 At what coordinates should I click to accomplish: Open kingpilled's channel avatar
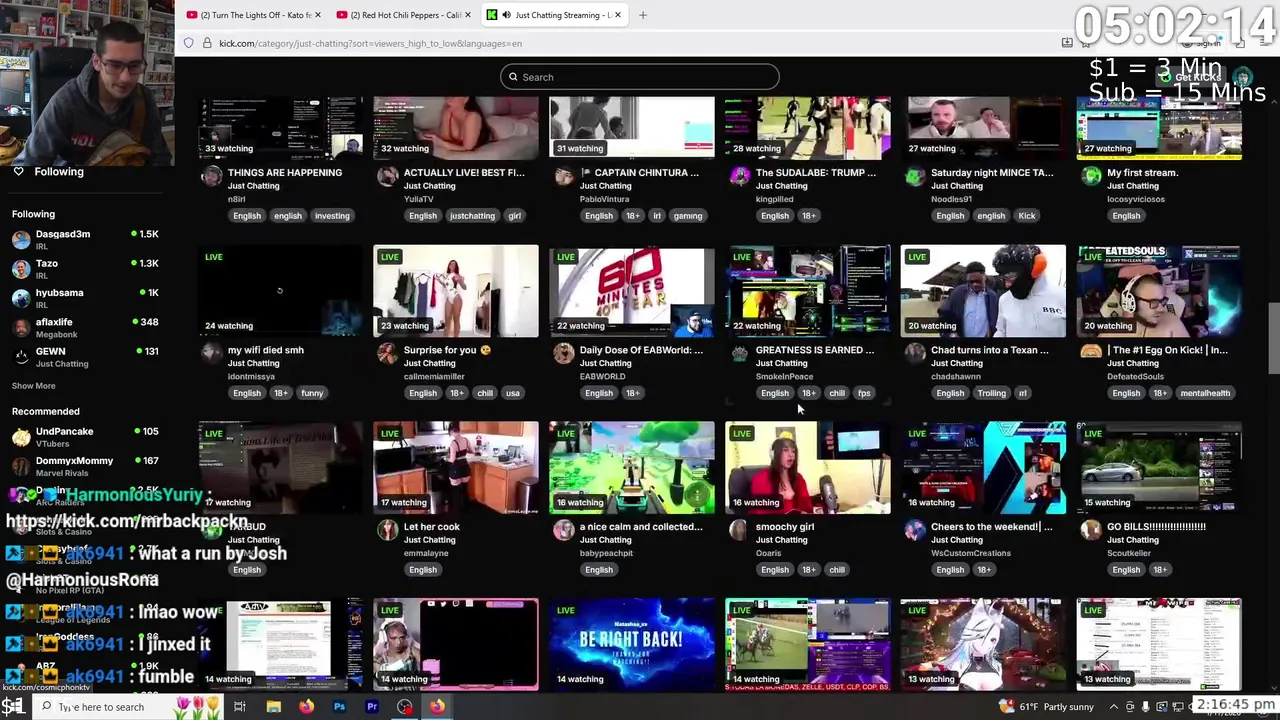(740, 176)
